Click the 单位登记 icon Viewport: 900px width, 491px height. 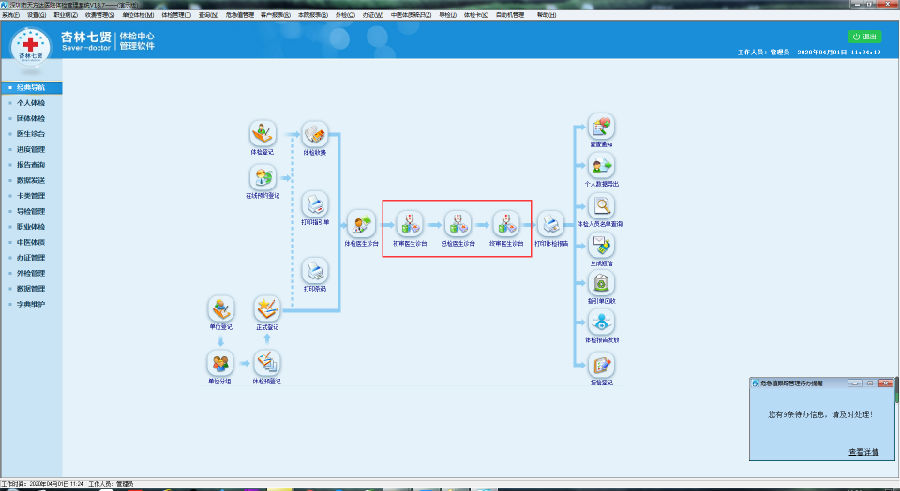[x=220, y=308]
